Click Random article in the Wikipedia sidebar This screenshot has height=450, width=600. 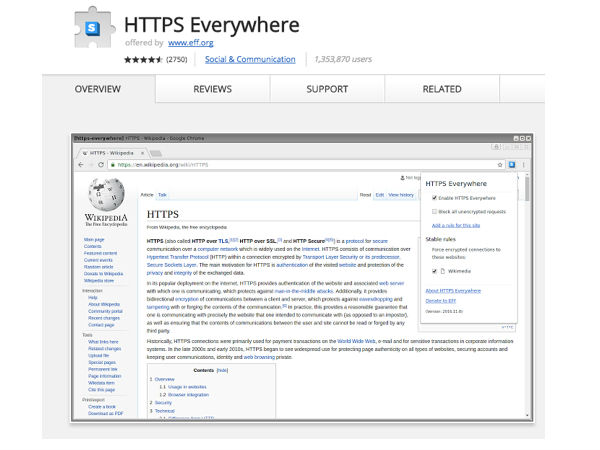point(99,267)
